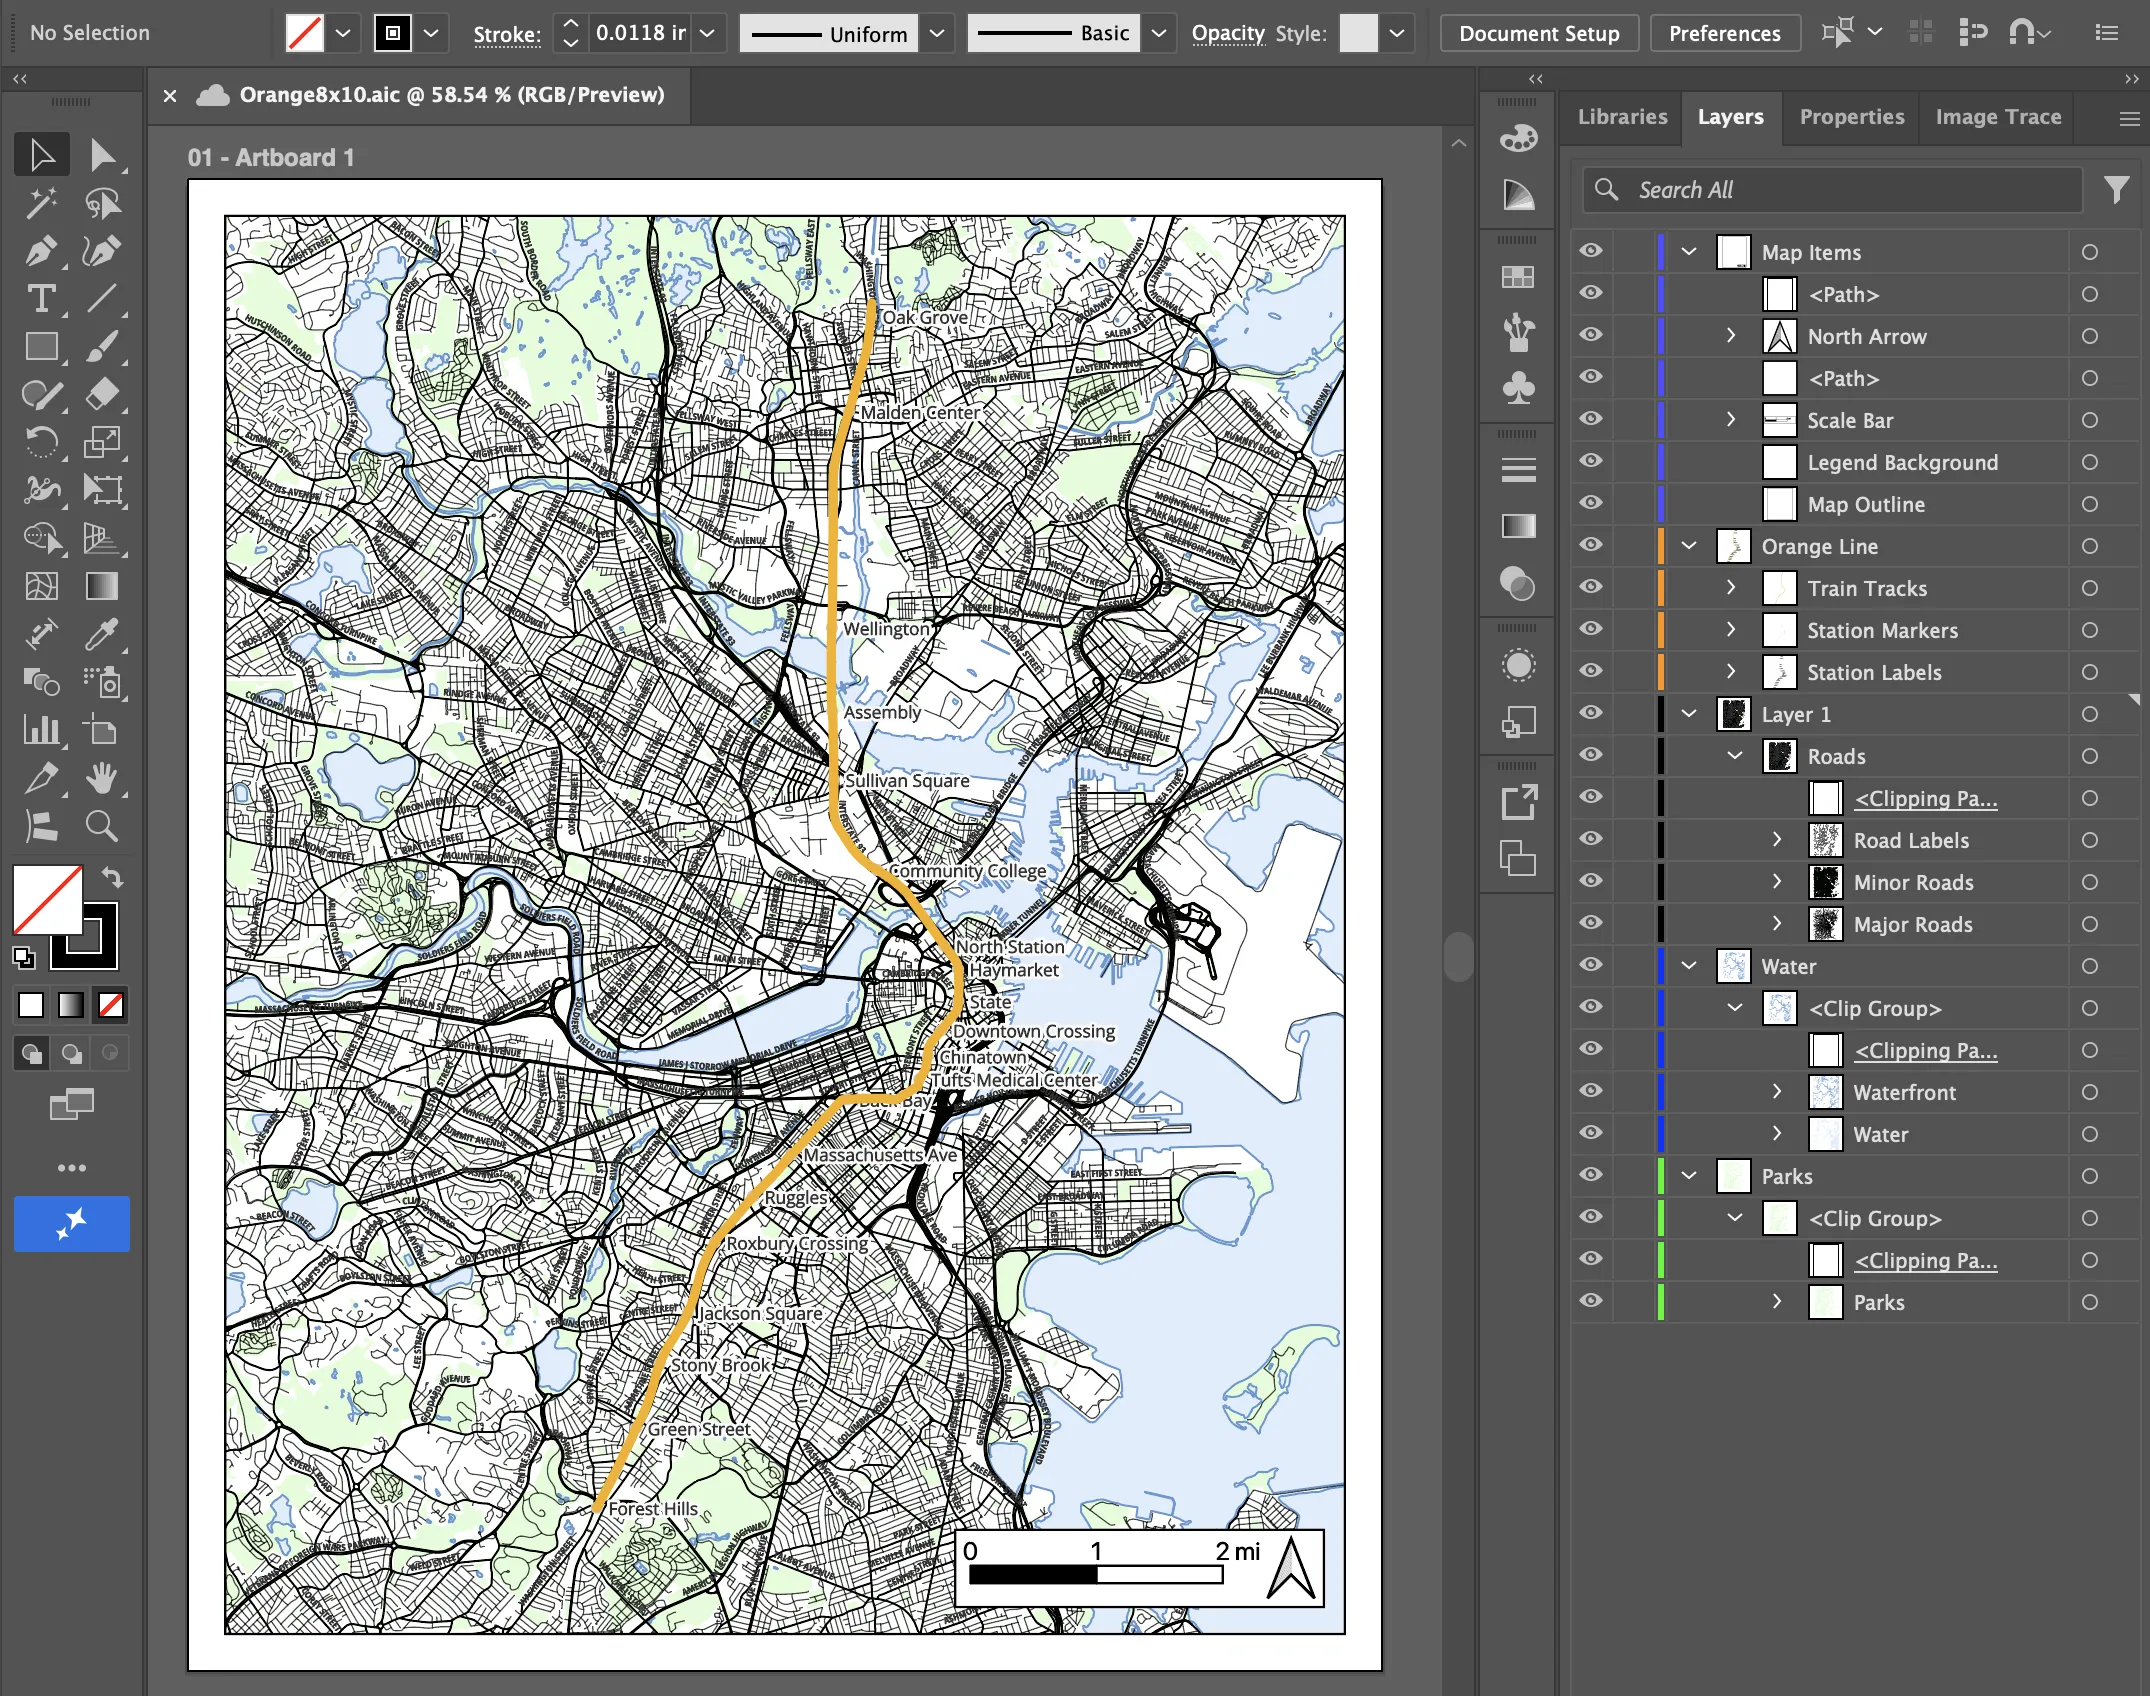Switch to the Properties tab
The height and width of the screenshot is (1696, 2150).
[x=1852, y=117]
